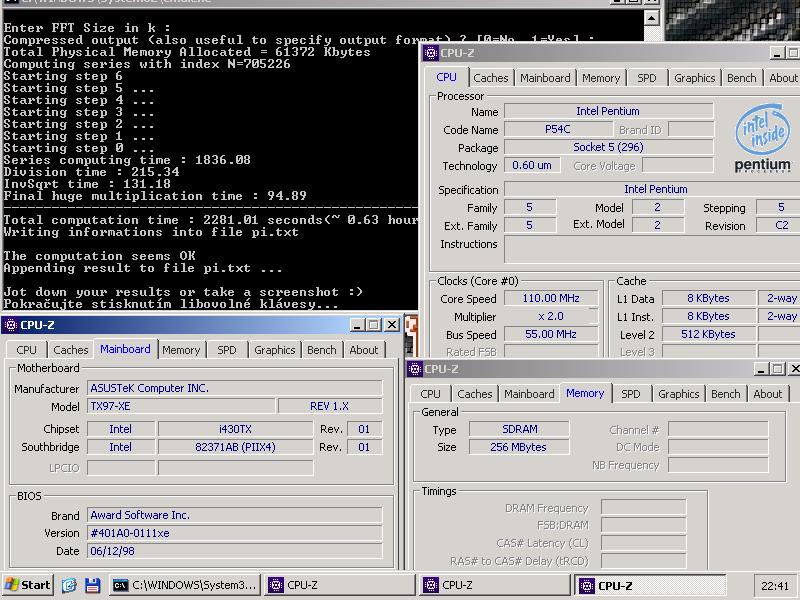
Task: Open Memory tab in top CPU-Z window
Action: (601, 78)
